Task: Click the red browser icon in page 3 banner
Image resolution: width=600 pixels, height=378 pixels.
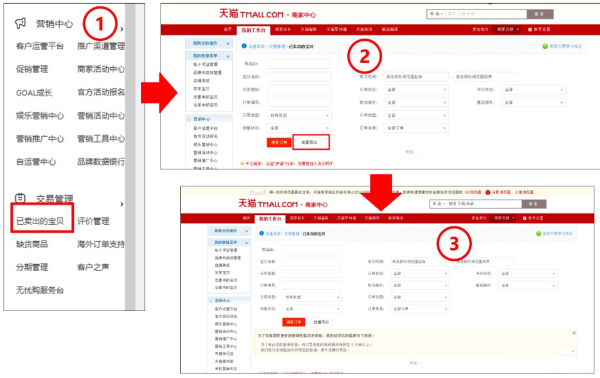Action: [488, 192]
